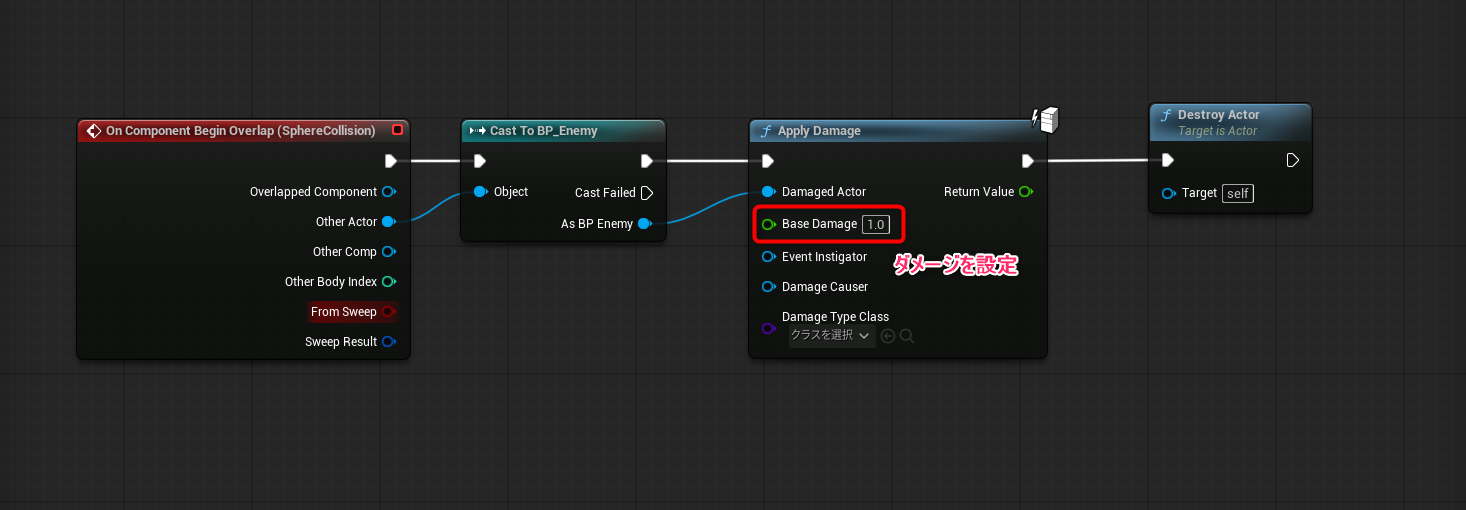Click the Cast Failed execution pin
Screen dimensions: 1466x510
pyautogui.click(x=646, y=193)
